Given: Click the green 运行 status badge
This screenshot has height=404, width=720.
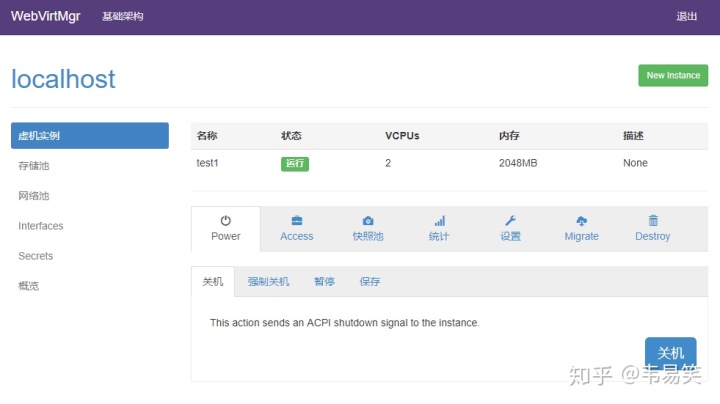Looking at the screenshot, I should (x=295, y=163).
